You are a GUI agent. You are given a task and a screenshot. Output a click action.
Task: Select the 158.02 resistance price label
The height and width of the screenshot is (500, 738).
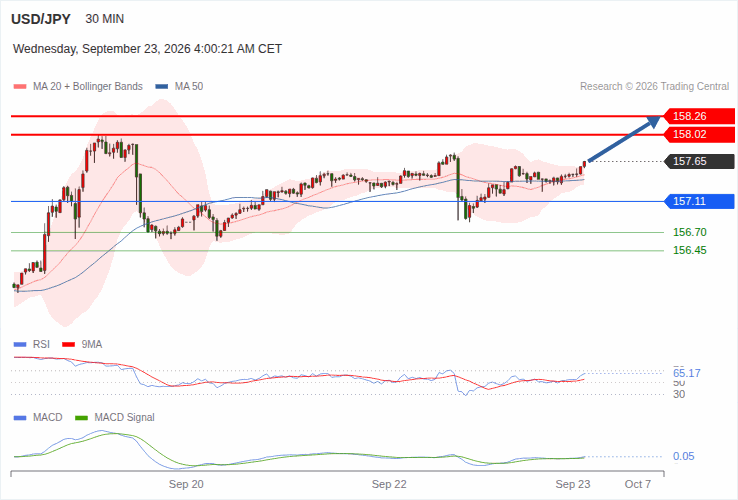pos(699,135)
